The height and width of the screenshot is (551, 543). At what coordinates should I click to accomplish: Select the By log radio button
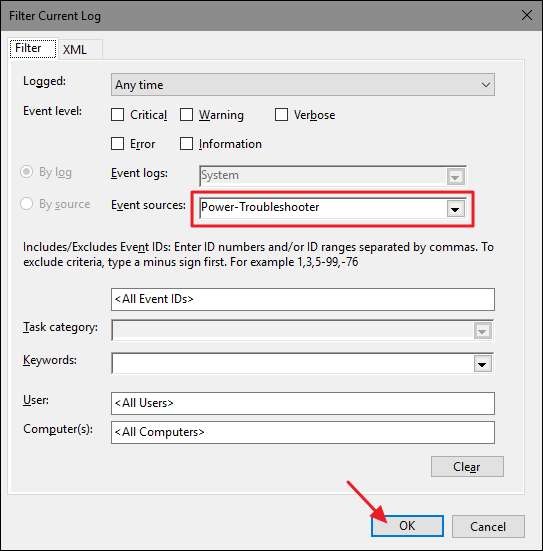pos(27,172)
